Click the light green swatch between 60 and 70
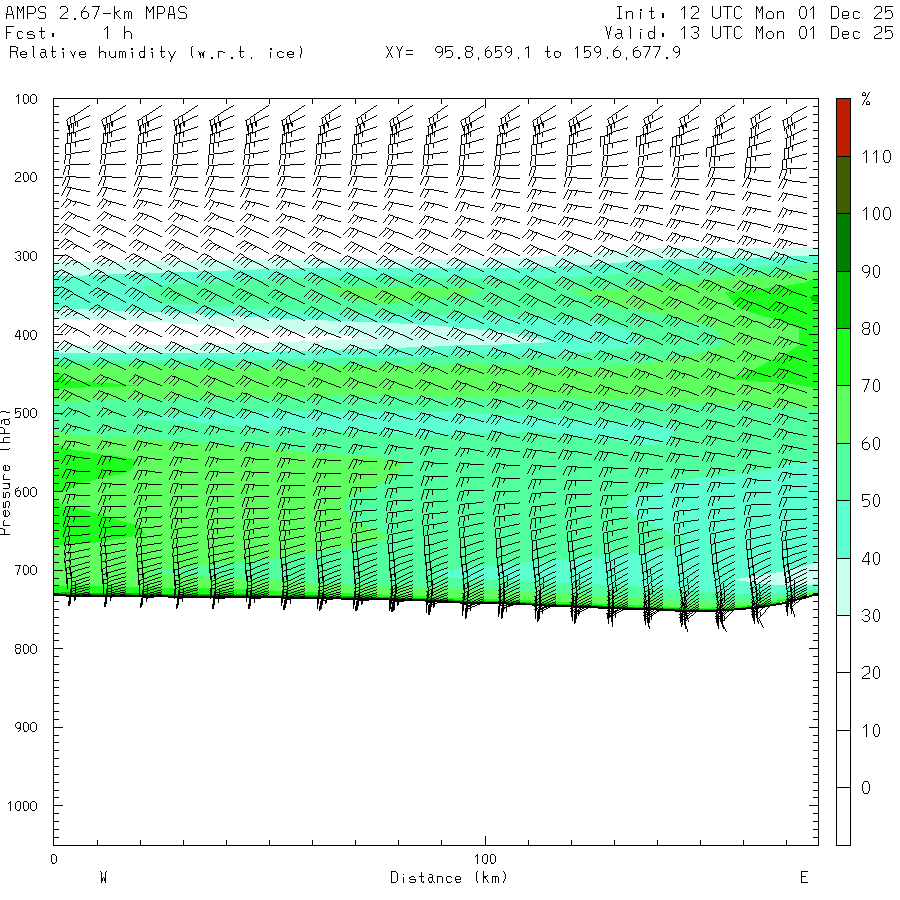900x900 pixels. 843,414
